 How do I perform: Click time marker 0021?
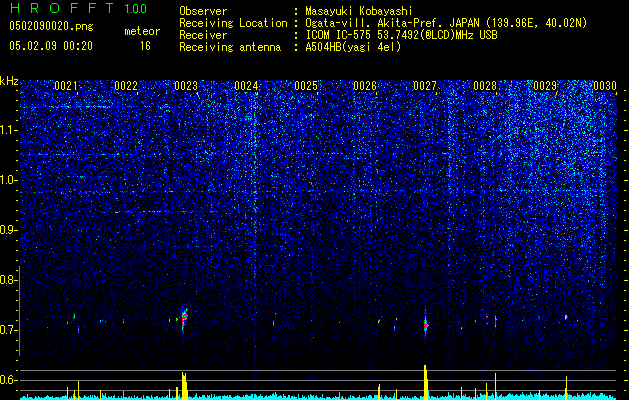click(x=65, y=86)
